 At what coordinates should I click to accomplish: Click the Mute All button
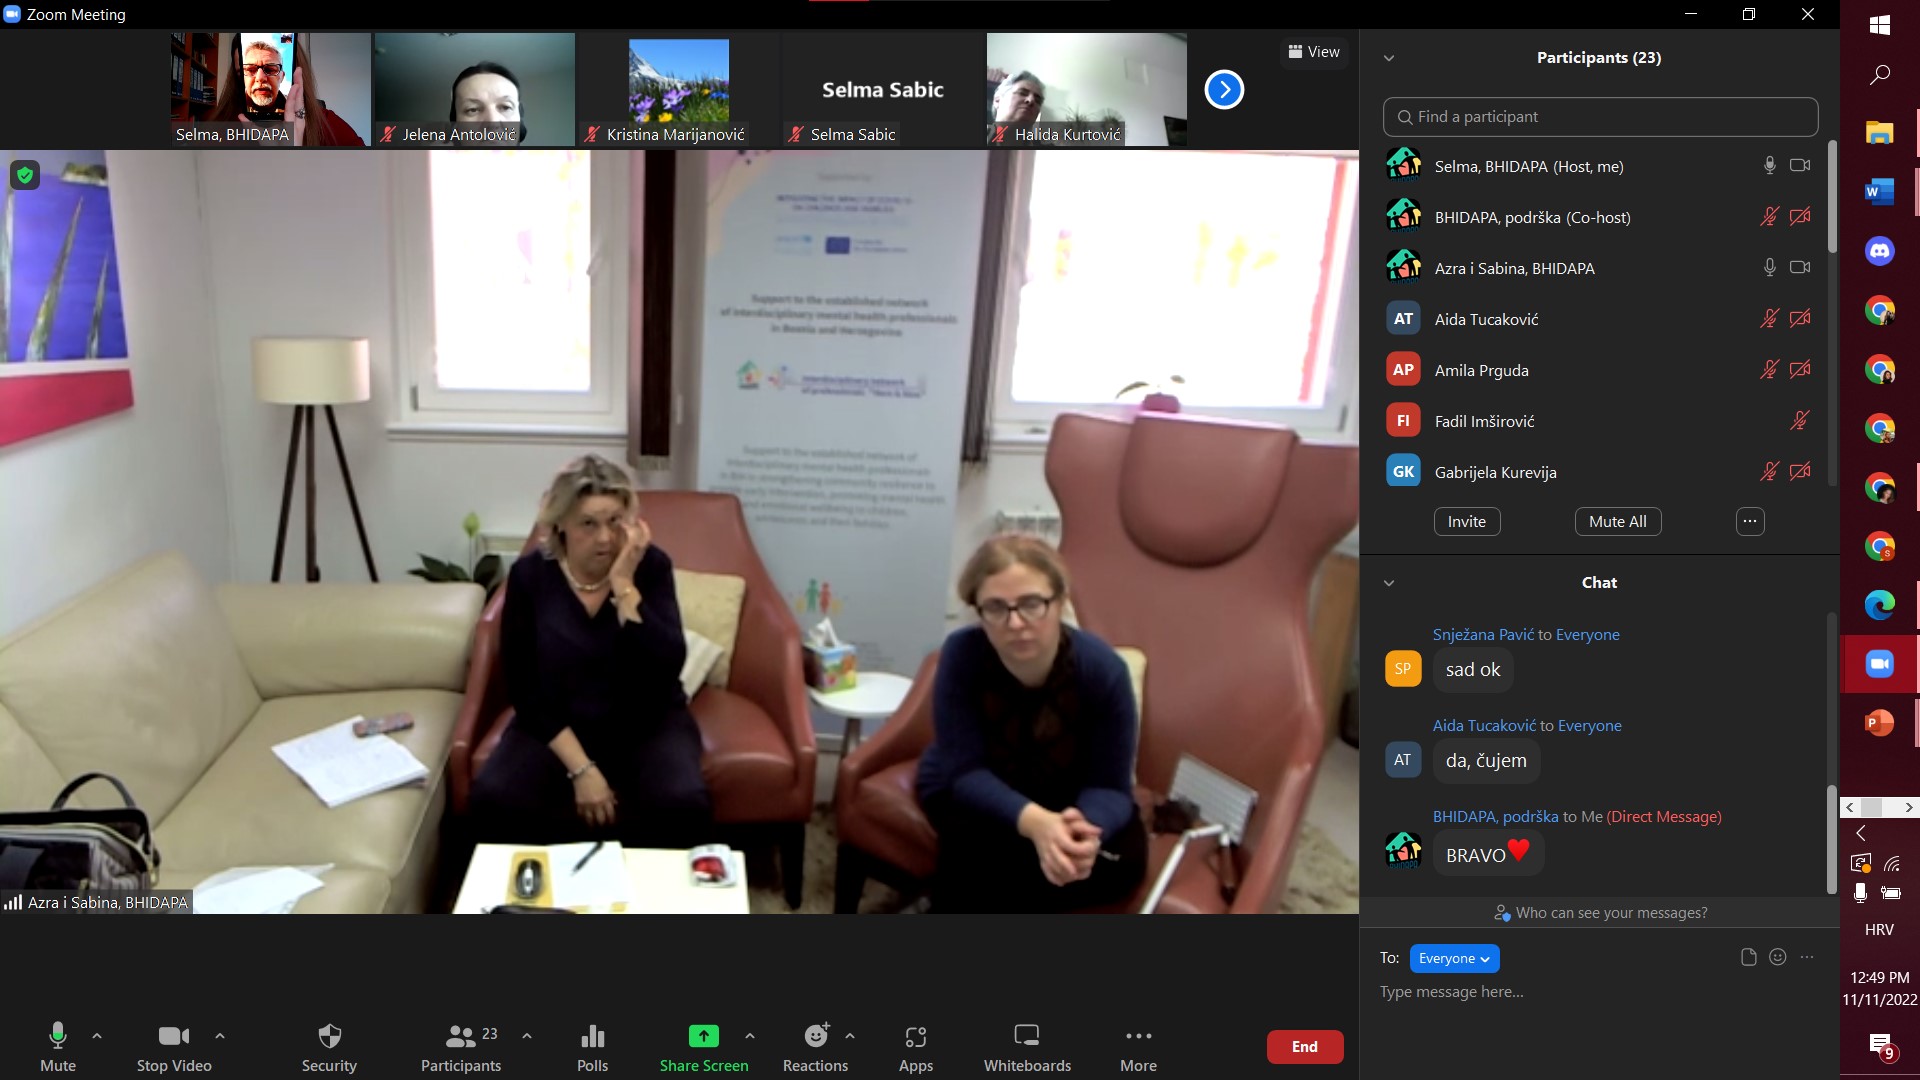pyautogui.click(x=1617, y=521)
